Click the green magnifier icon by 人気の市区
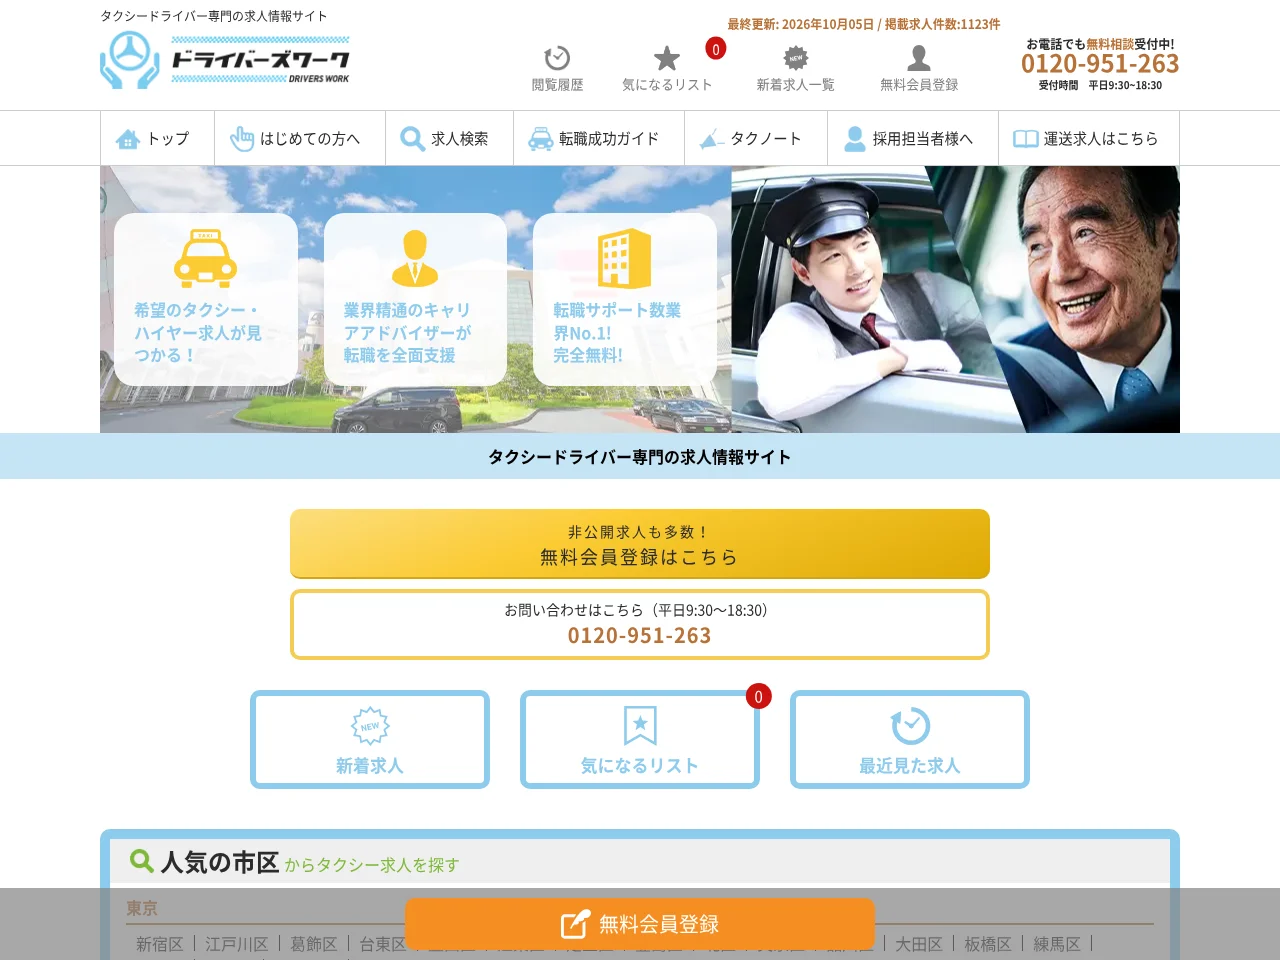The height and width of the screenshot is (960, 1280). (142, 861)
